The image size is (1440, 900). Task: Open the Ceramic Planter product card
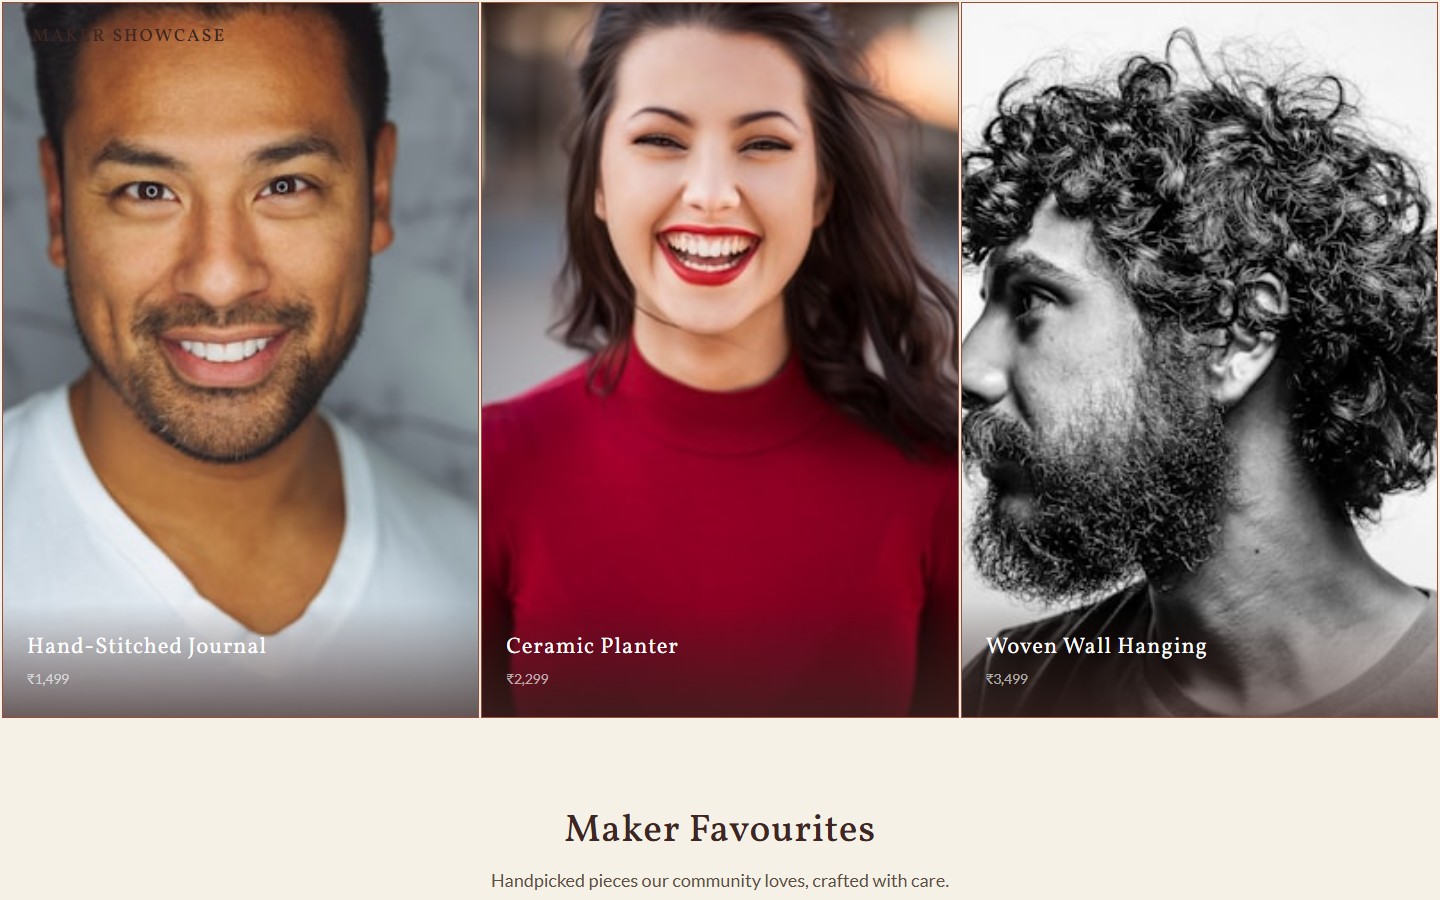tap(720, 360)
